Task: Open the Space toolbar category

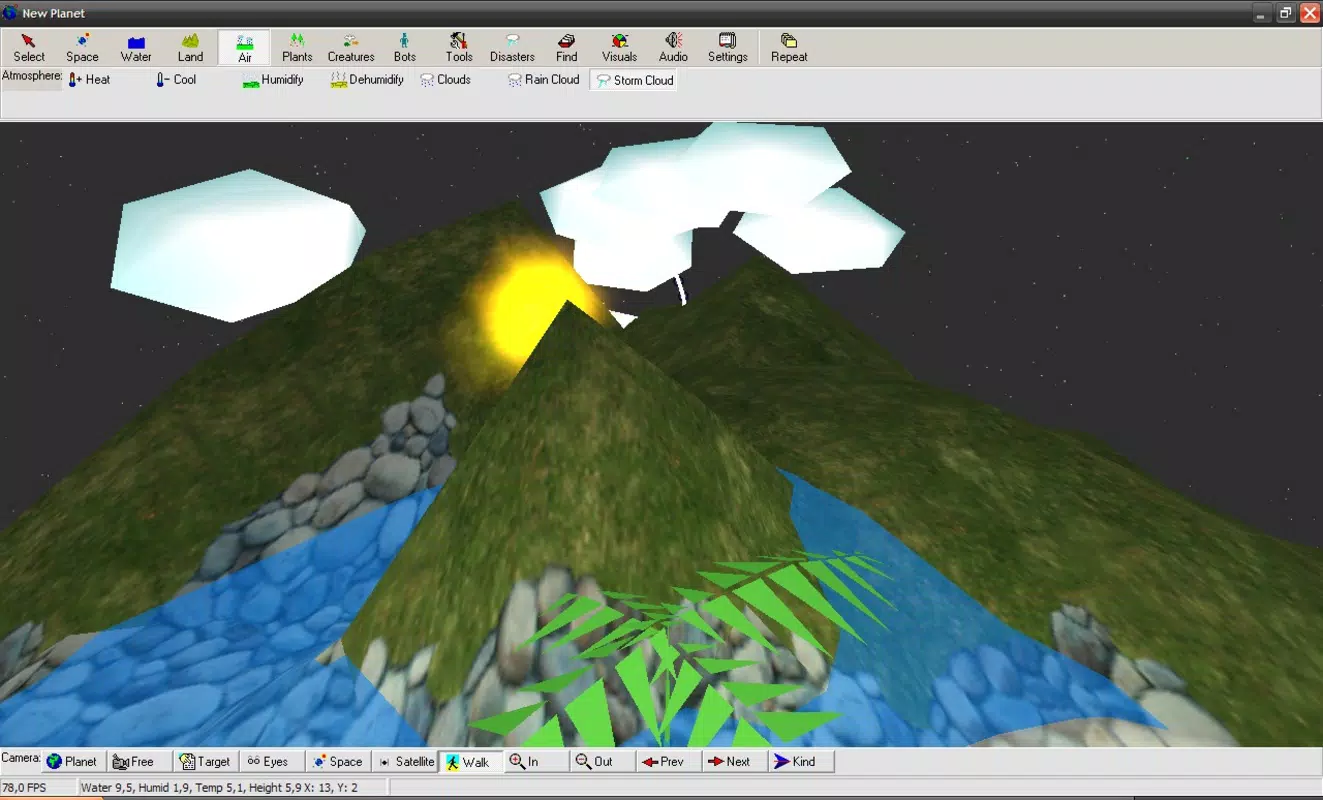Action: 82,48
